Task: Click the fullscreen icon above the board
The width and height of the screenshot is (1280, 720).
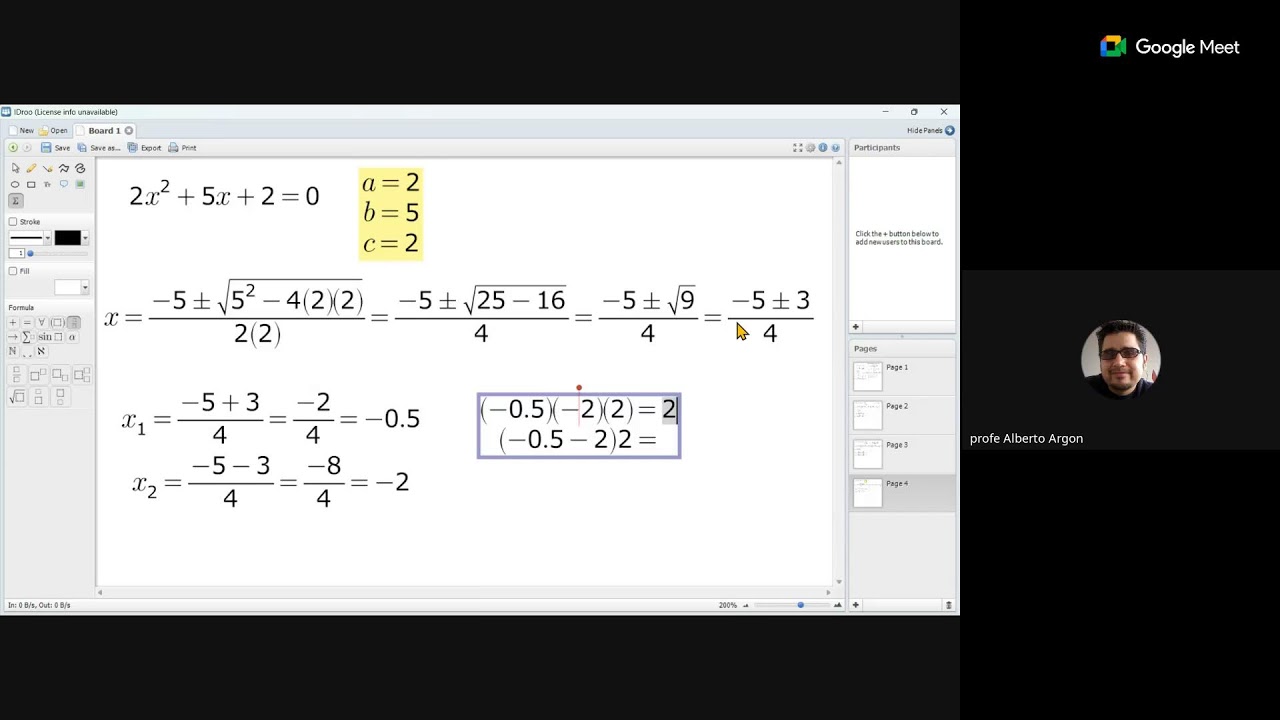Action: pyautogui.click(x=798, y=148)
